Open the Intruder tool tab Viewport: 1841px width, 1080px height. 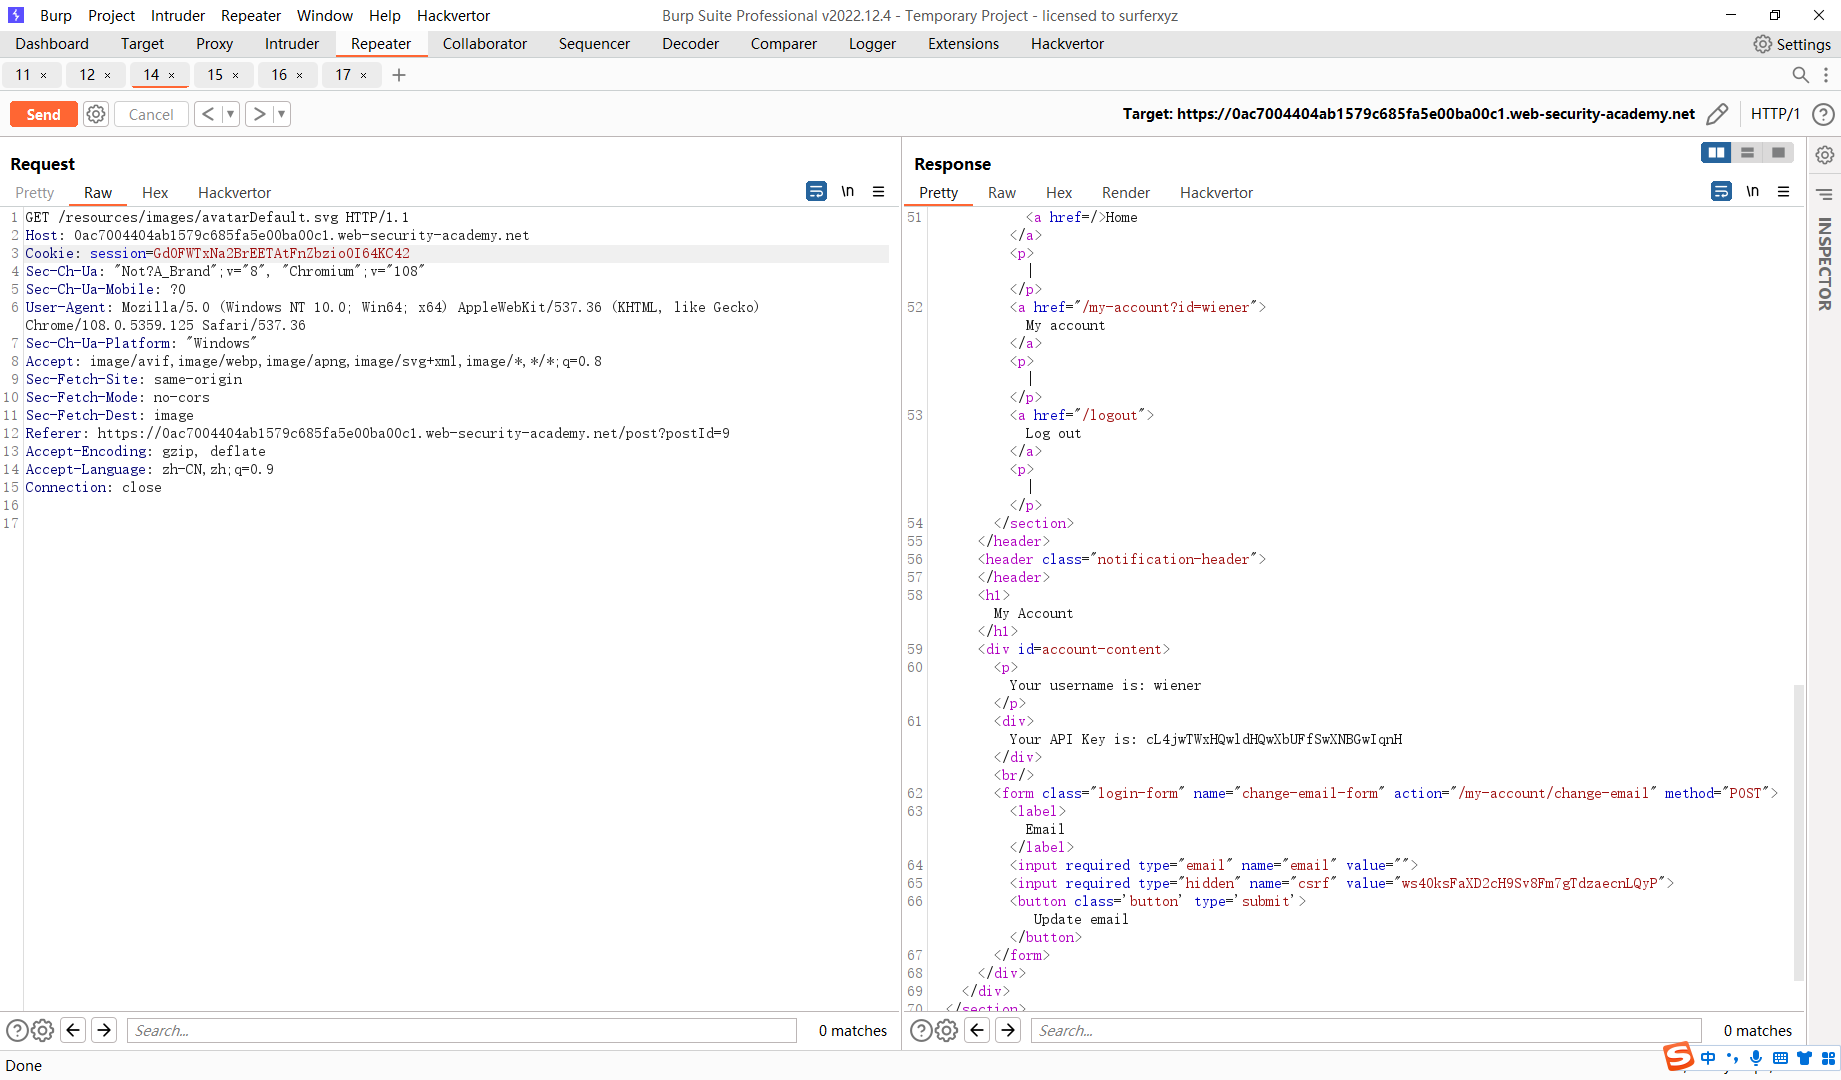click(292, 44)
